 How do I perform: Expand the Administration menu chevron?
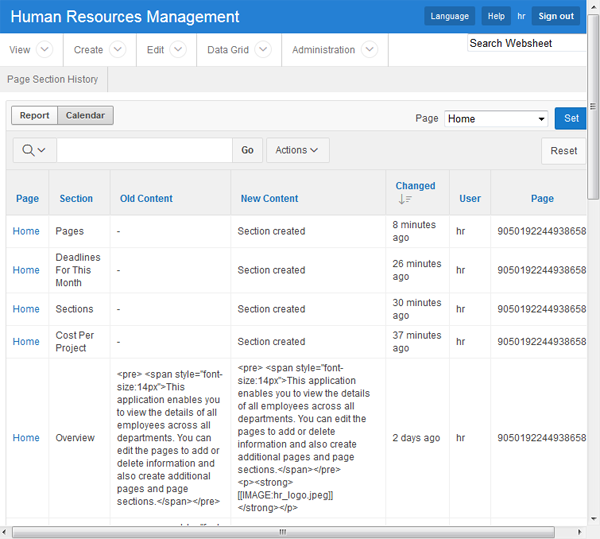(369, 49)
